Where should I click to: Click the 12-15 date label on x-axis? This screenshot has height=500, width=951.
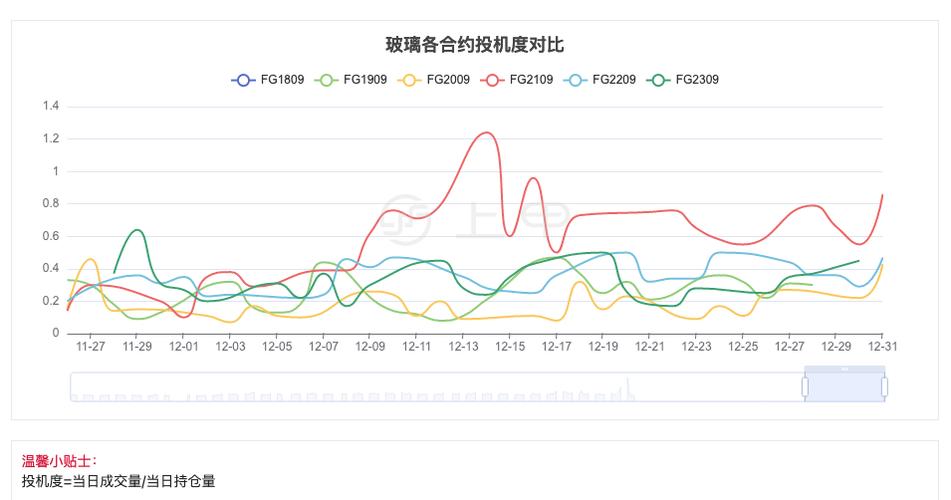point(510,347)
